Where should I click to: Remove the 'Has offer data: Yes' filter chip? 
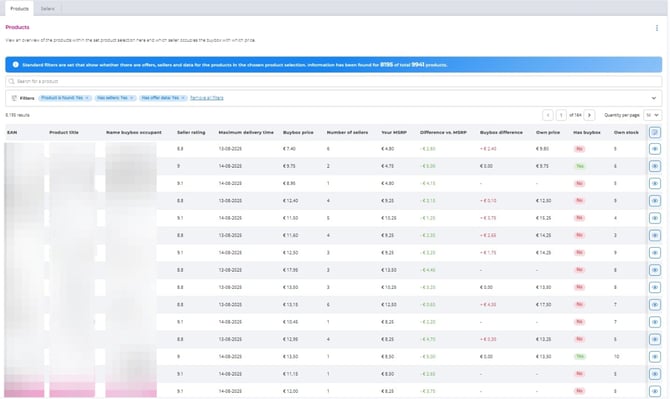(x=183, y=98)
